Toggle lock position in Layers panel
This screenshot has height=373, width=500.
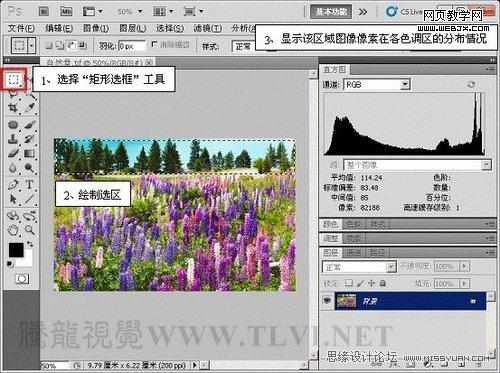371,283
